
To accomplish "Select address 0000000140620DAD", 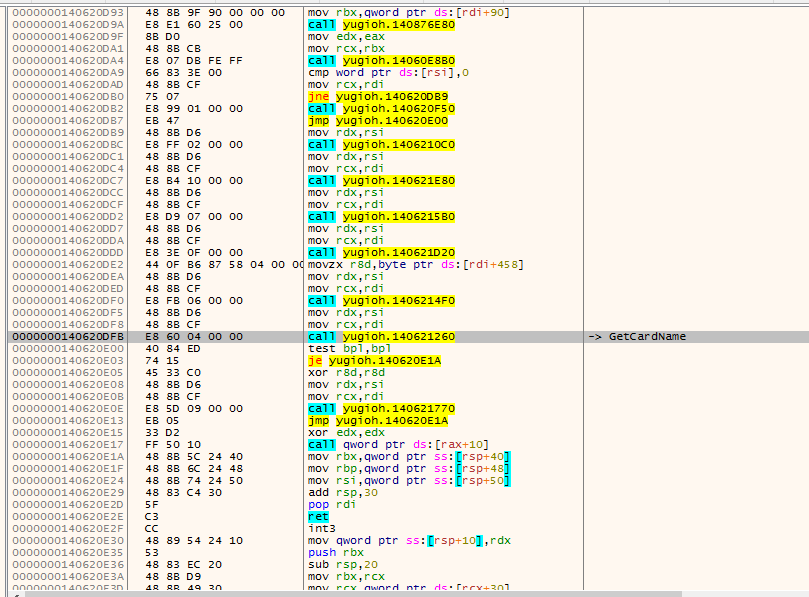I will 68,85.
